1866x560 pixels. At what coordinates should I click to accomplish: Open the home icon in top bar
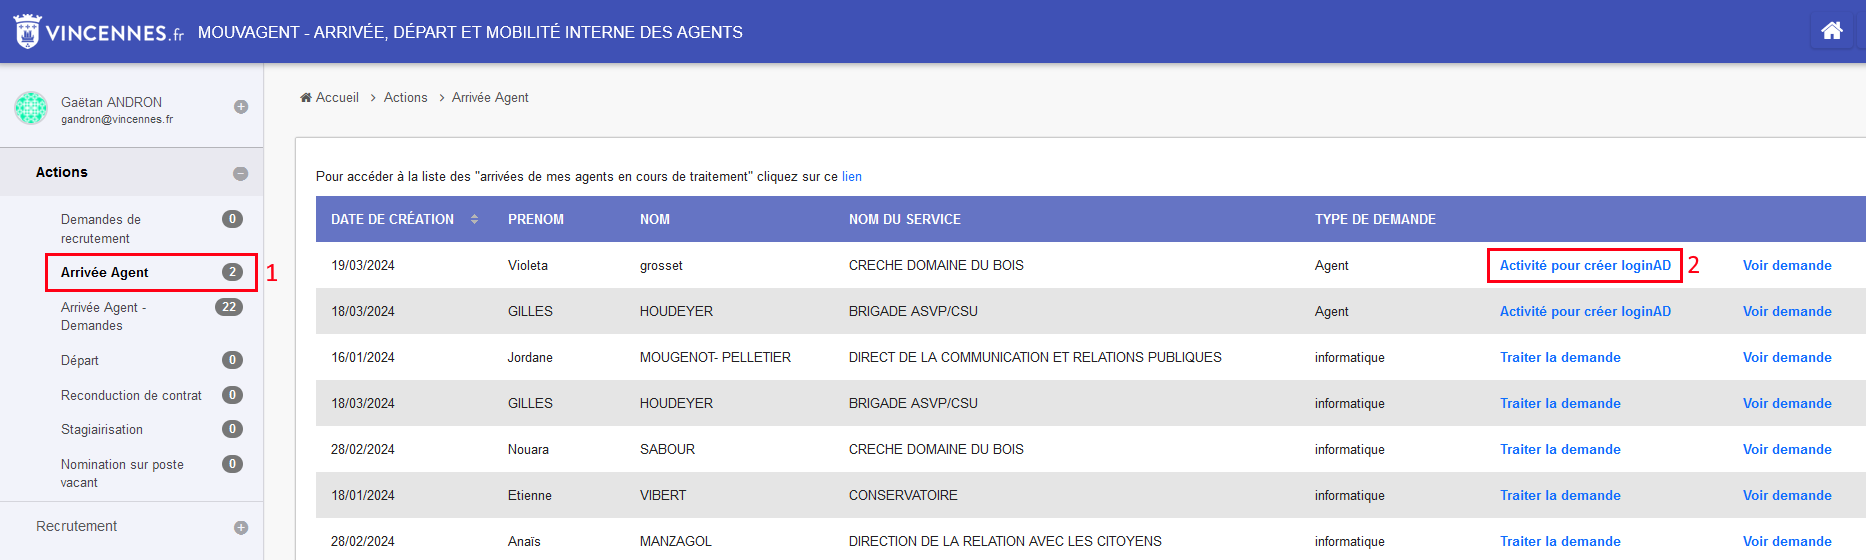coord(1831,31)
